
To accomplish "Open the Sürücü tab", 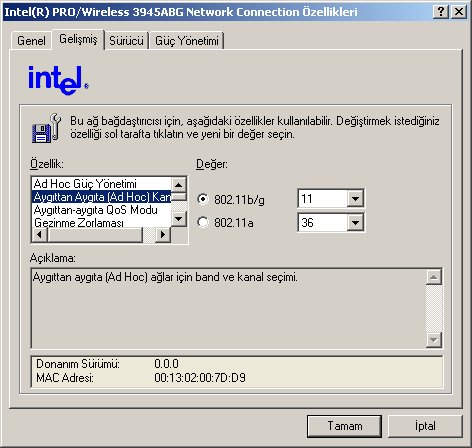I will tap(126, 41).
